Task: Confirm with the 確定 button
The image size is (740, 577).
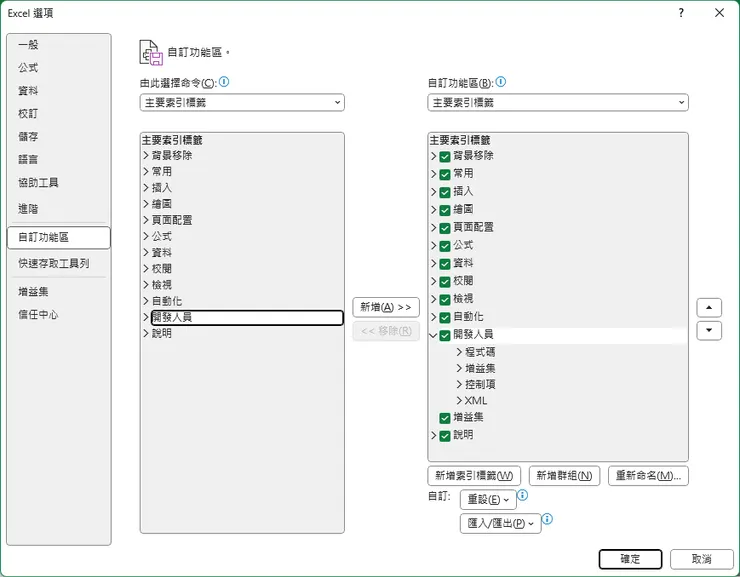Action: tap(630, 559)
